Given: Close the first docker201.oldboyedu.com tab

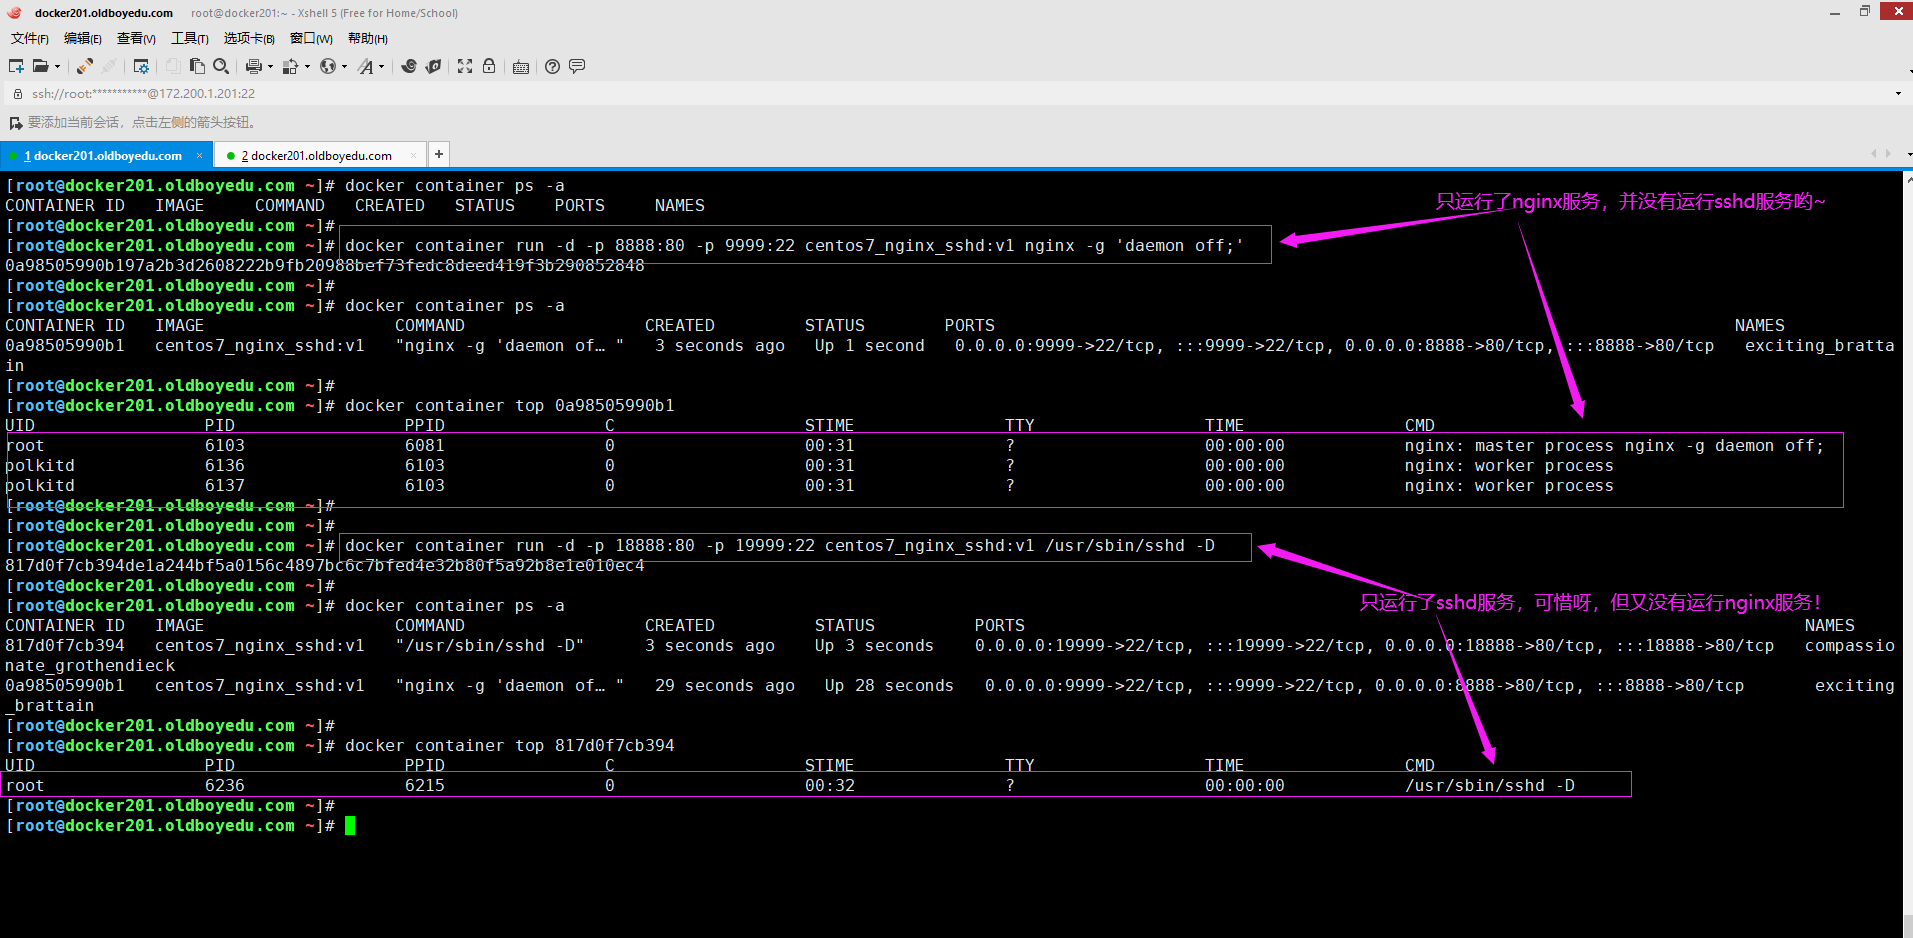Looking at the screenshot, I should [199, 156].
